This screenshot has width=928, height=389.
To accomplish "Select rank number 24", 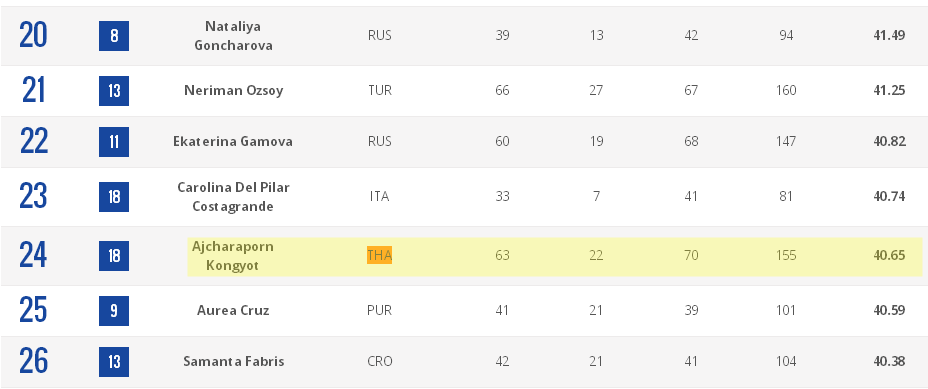I will click(33, 255).
